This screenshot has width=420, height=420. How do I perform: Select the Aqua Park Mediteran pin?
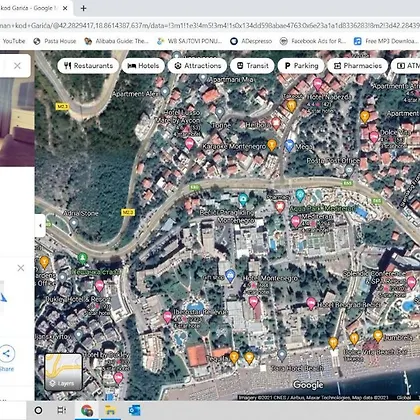300,195
